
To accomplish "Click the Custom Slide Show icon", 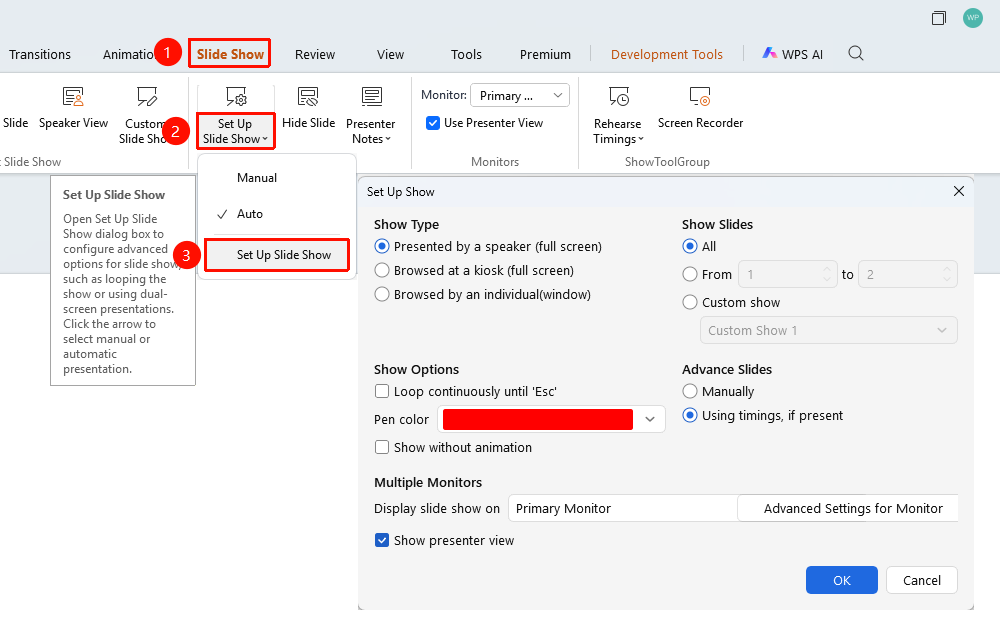I will (147, 97).
